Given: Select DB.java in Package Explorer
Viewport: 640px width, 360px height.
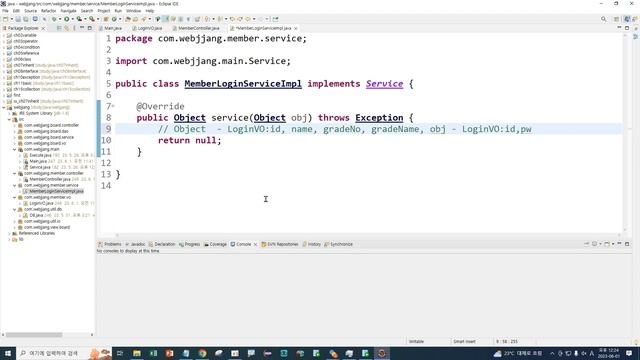Looking at the screenshot, I should click(x=36, y=215).
